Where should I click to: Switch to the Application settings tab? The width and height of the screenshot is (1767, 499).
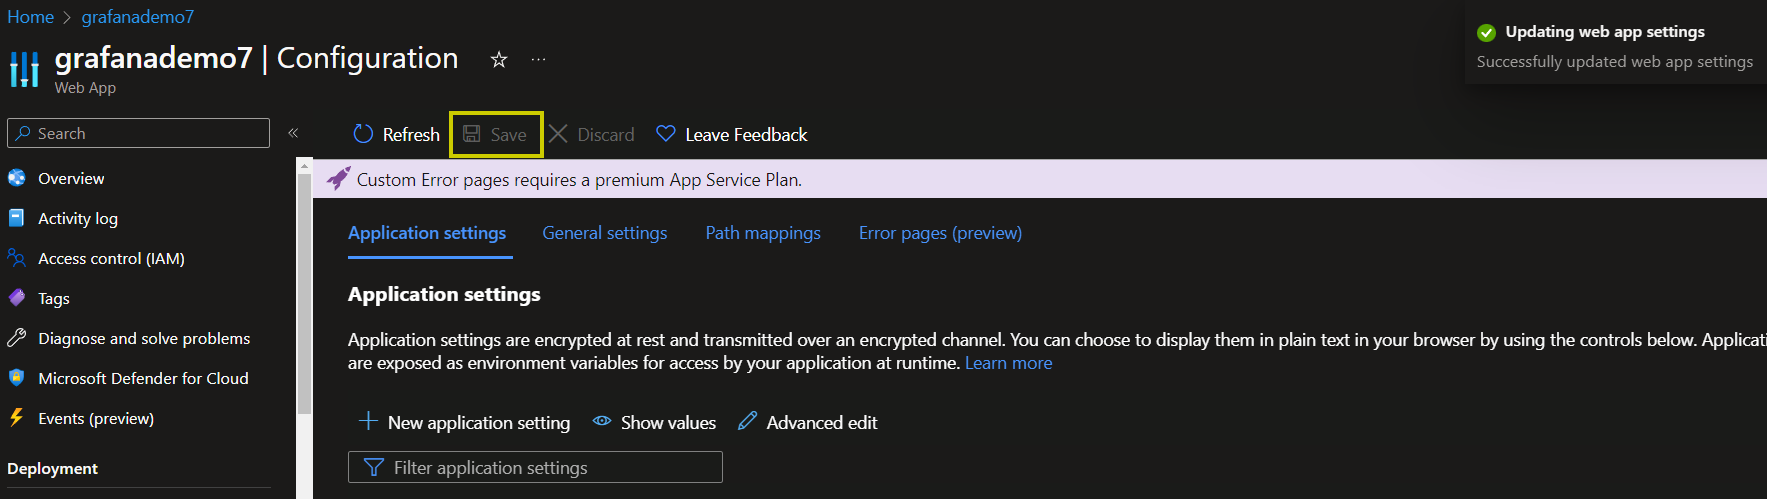pyautogui.click(x=427, y=233)
